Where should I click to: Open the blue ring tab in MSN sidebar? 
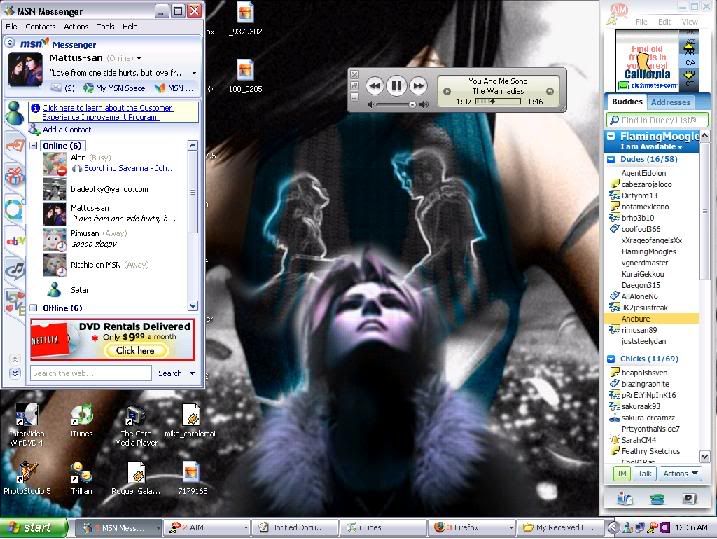[x=14, y=209]
